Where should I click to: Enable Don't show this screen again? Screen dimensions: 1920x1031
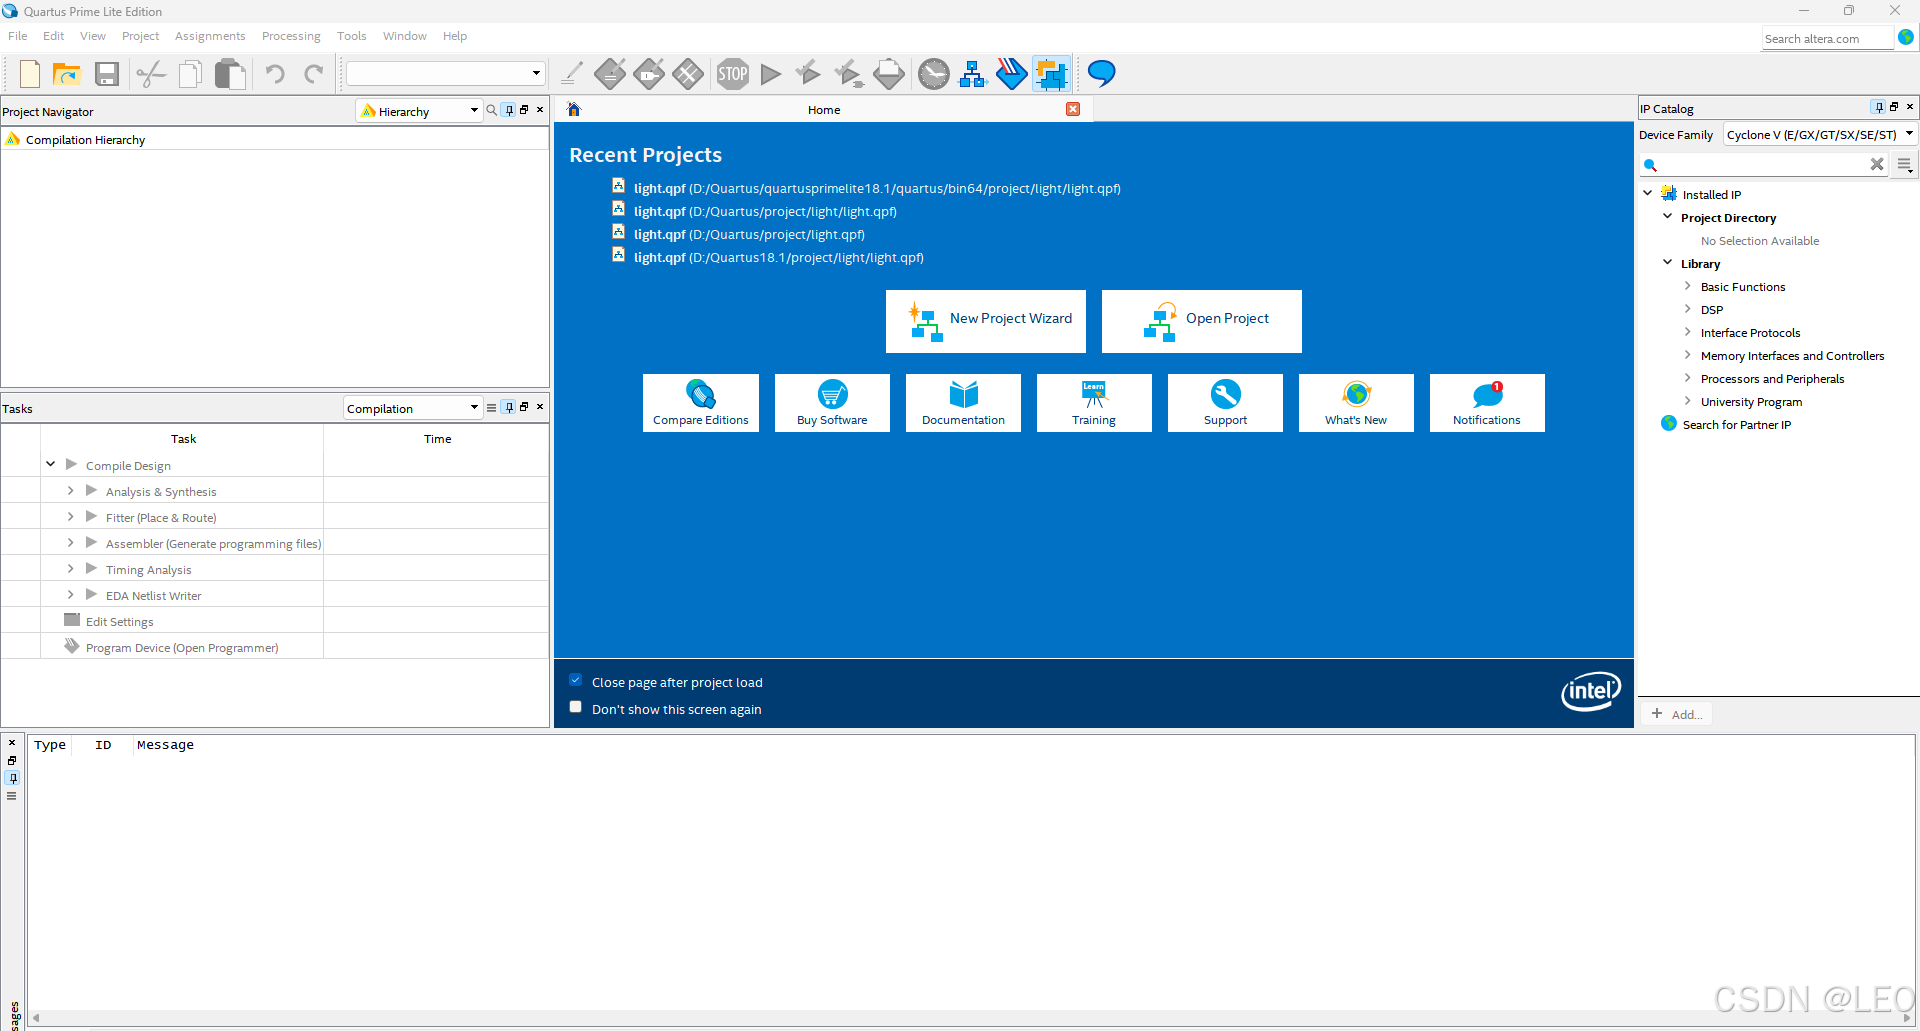[x=576, y=707]
